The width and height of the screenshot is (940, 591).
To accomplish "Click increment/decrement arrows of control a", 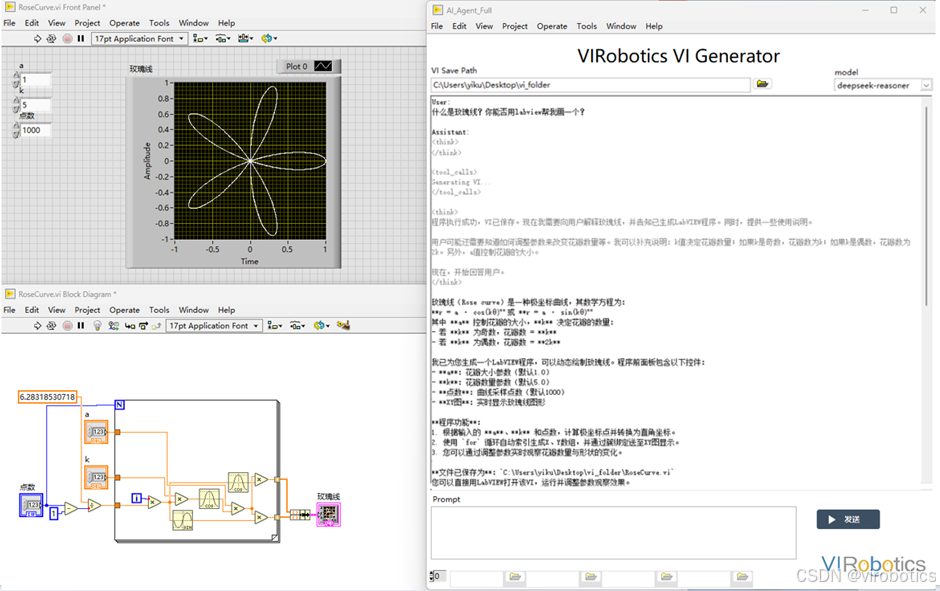I will [x=16, y=80].
